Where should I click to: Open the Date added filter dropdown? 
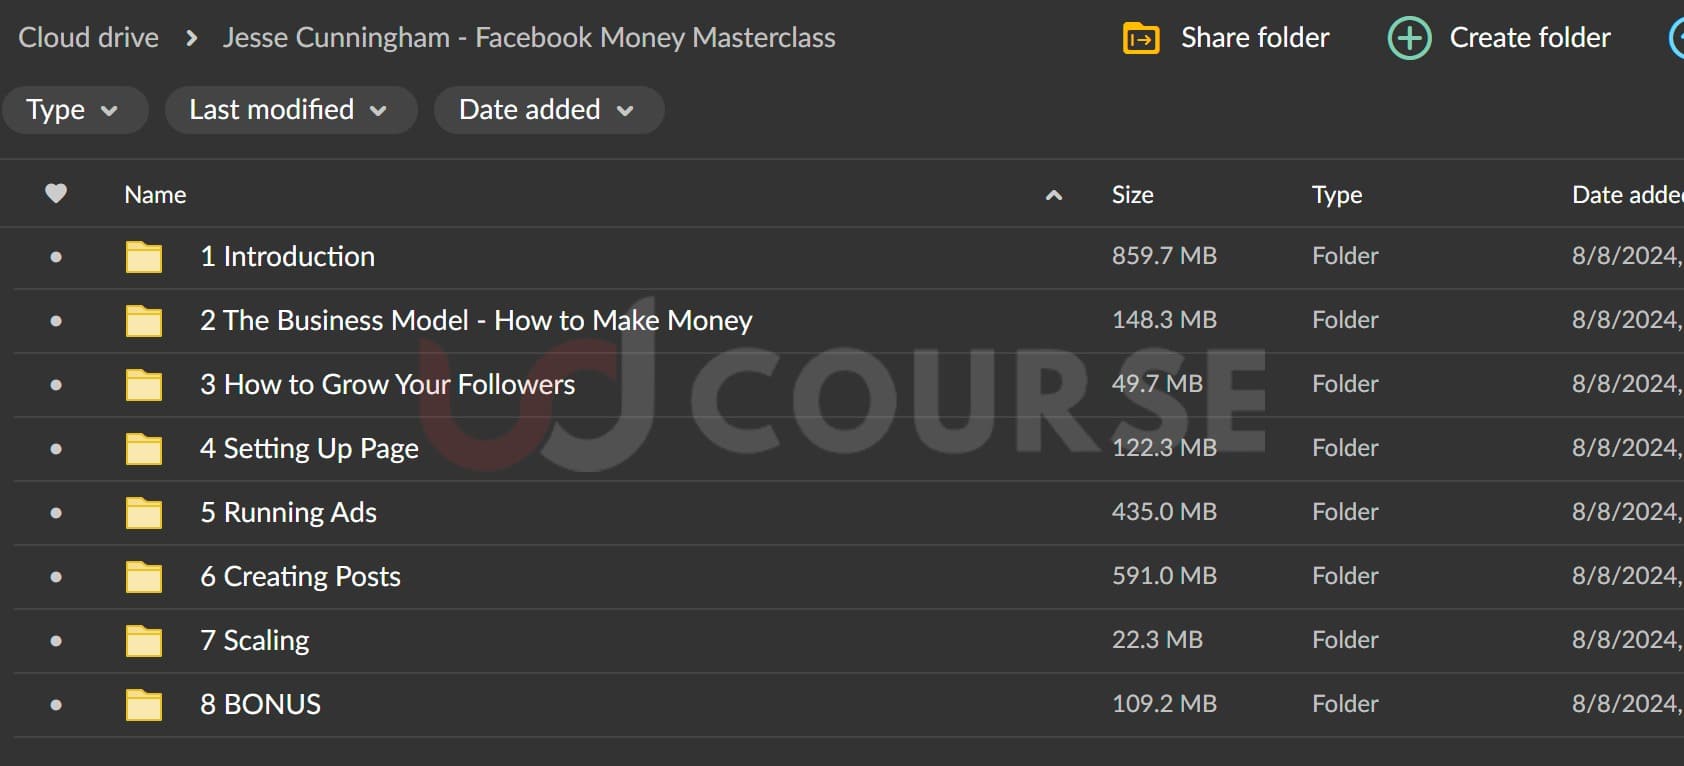point(547,110)
